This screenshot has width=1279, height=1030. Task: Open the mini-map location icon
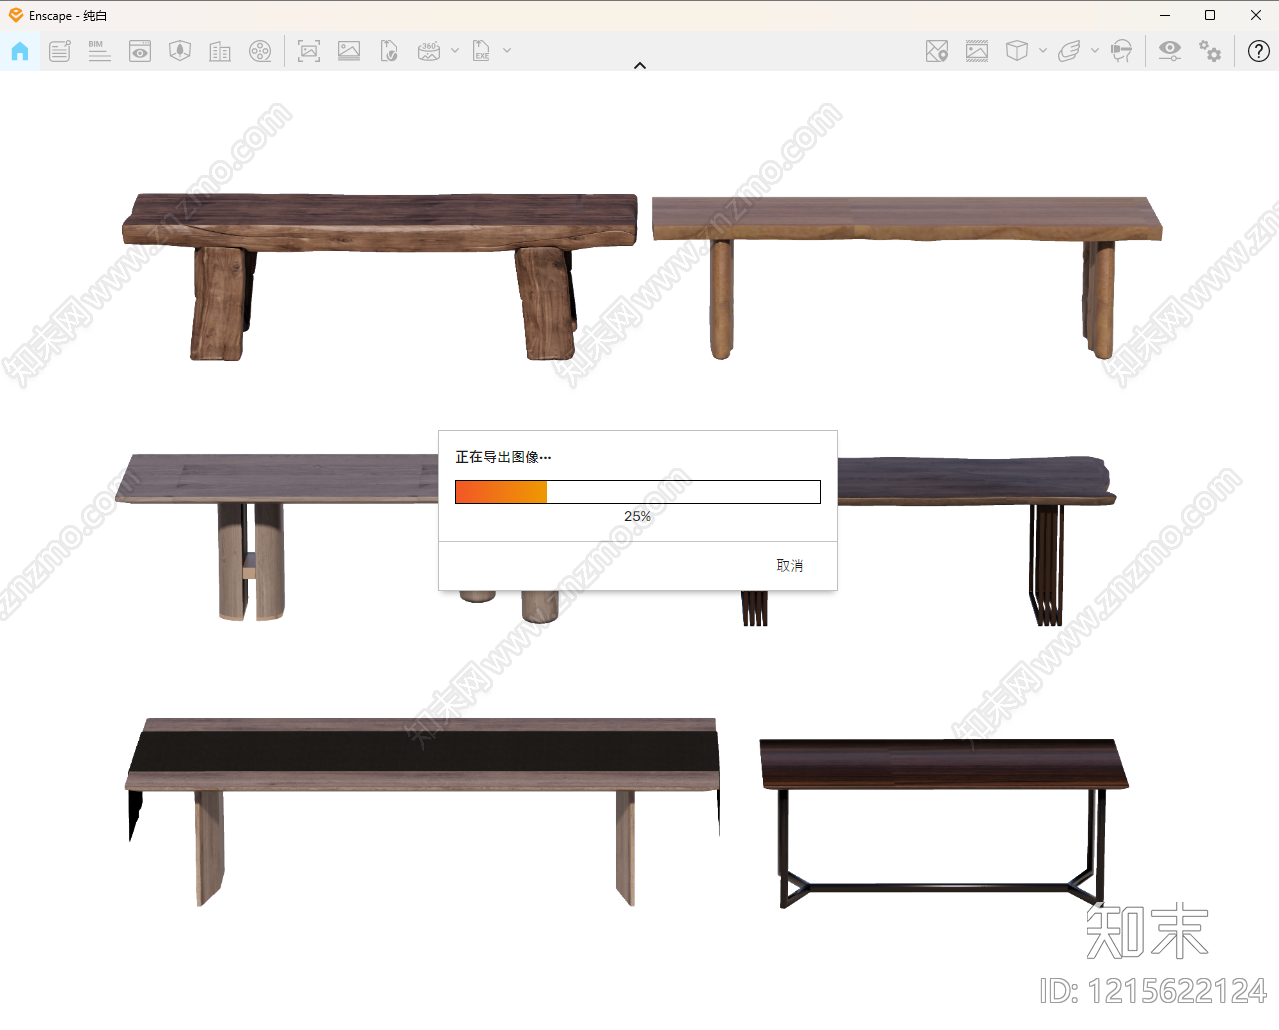(x=937, y=51)
